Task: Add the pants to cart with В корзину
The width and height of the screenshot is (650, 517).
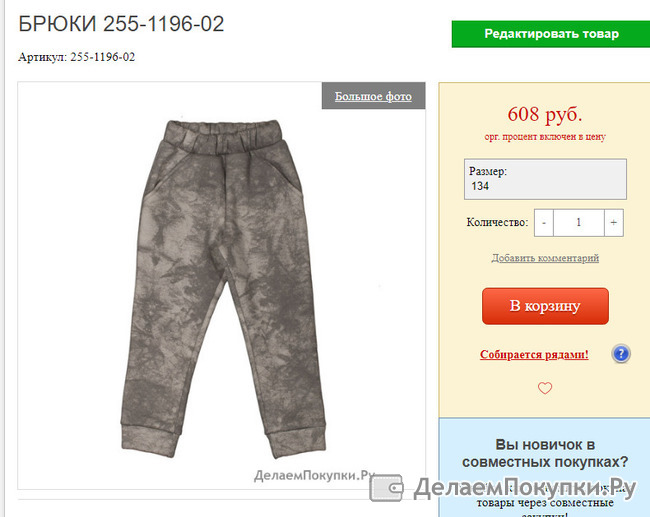Action: click(x=545, y=306)
